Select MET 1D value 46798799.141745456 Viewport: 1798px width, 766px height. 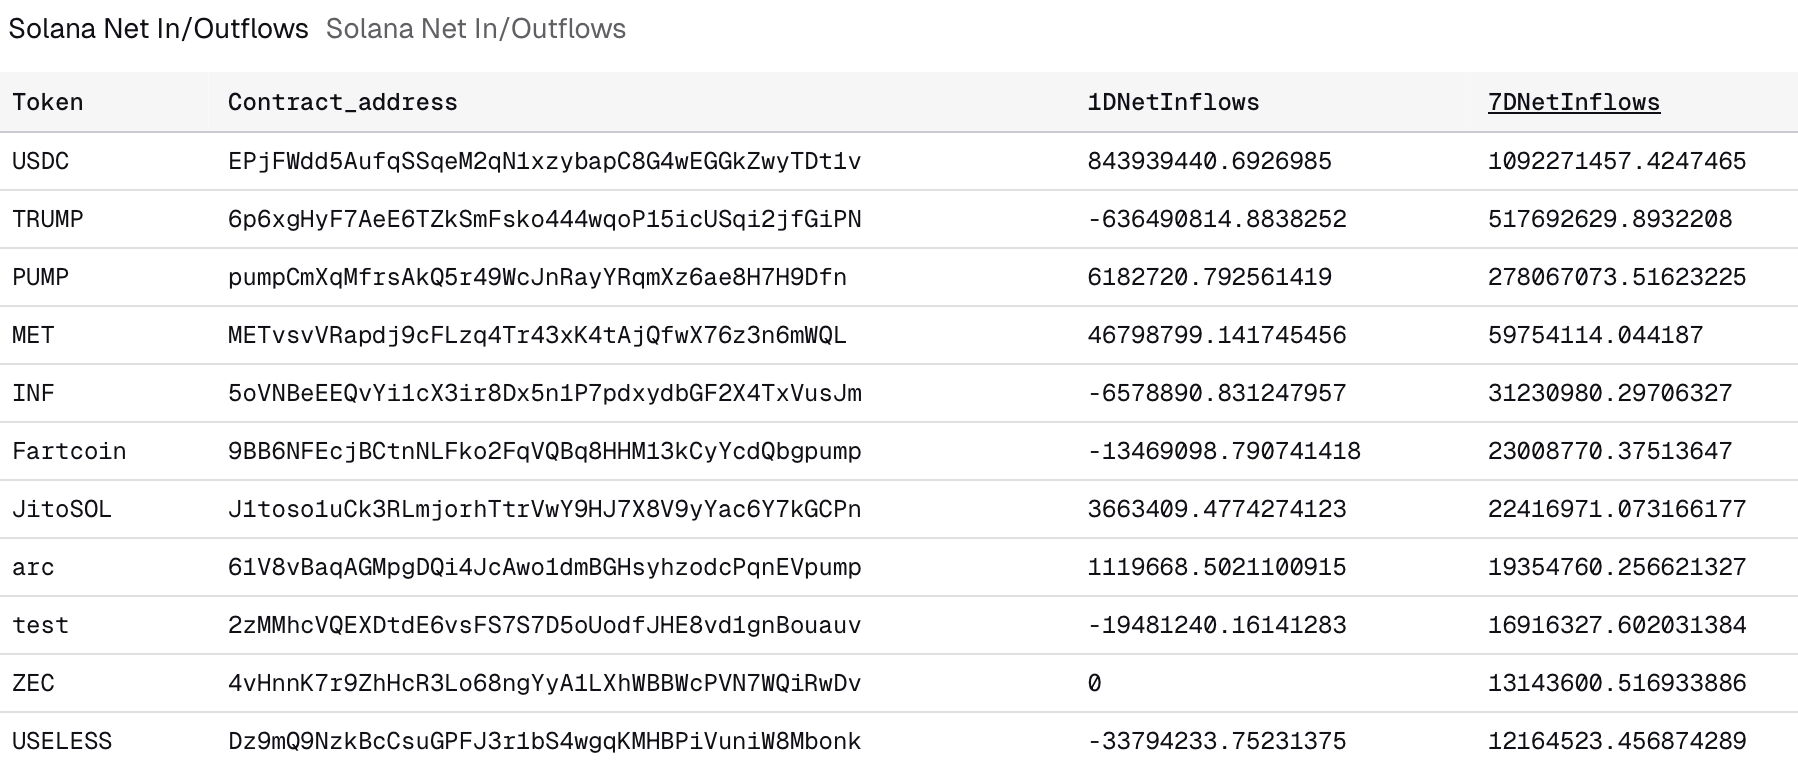point(1217,335)
